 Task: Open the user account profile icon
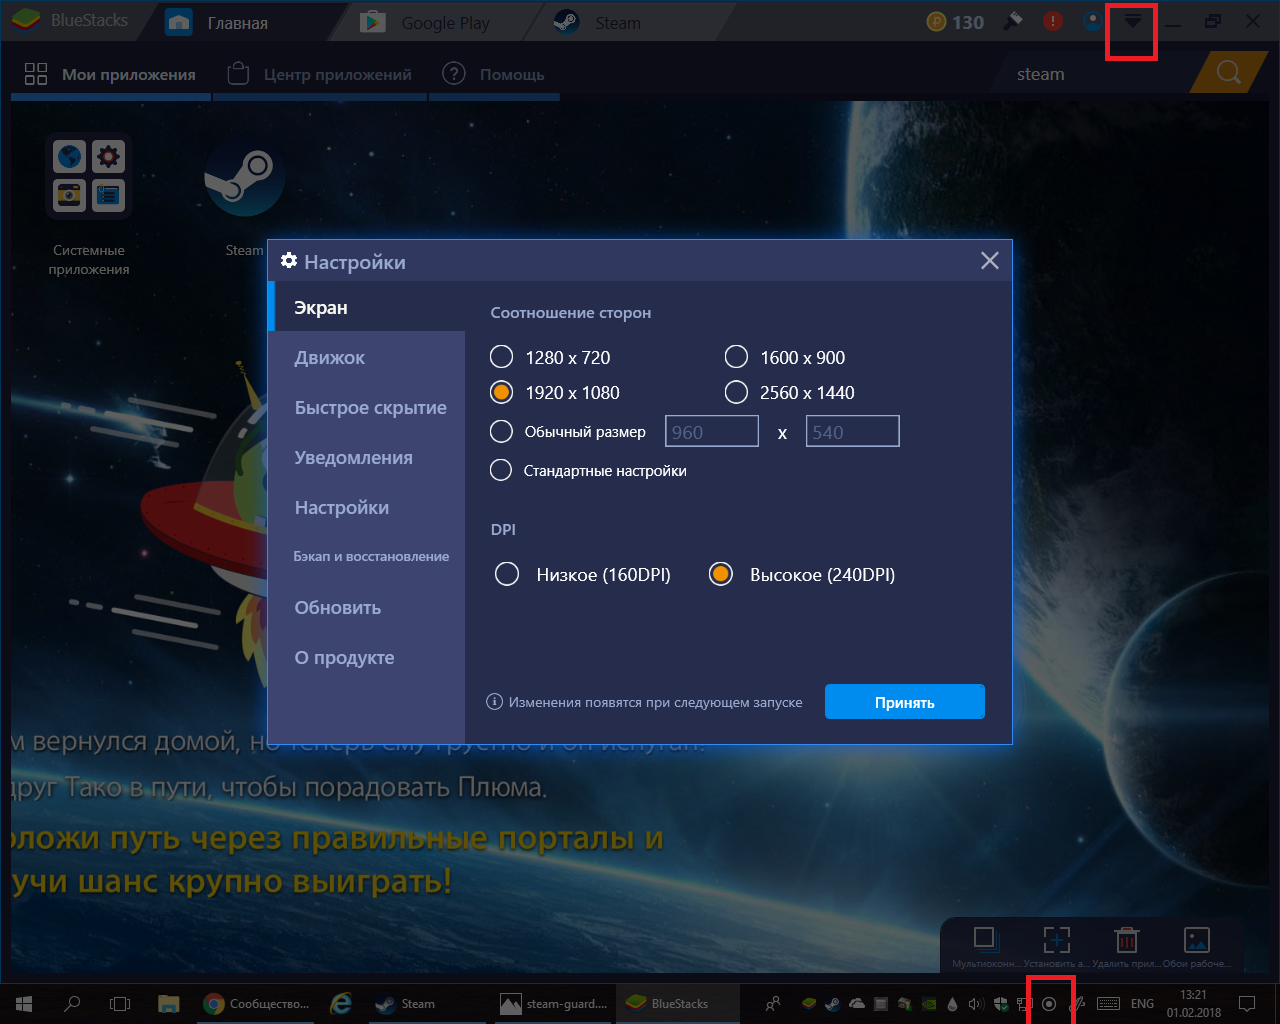pos(1093,21)
